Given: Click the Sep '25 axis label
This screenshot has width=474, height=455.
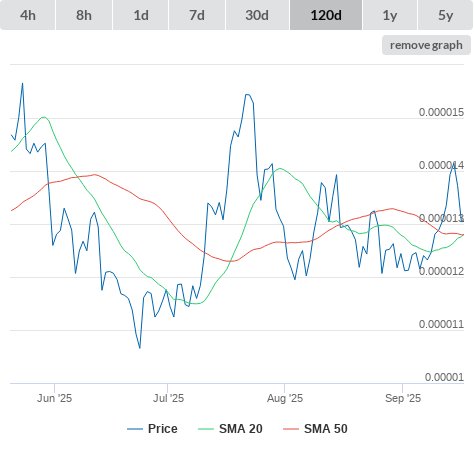Looking at the screenshot, I should pos(403,398).
